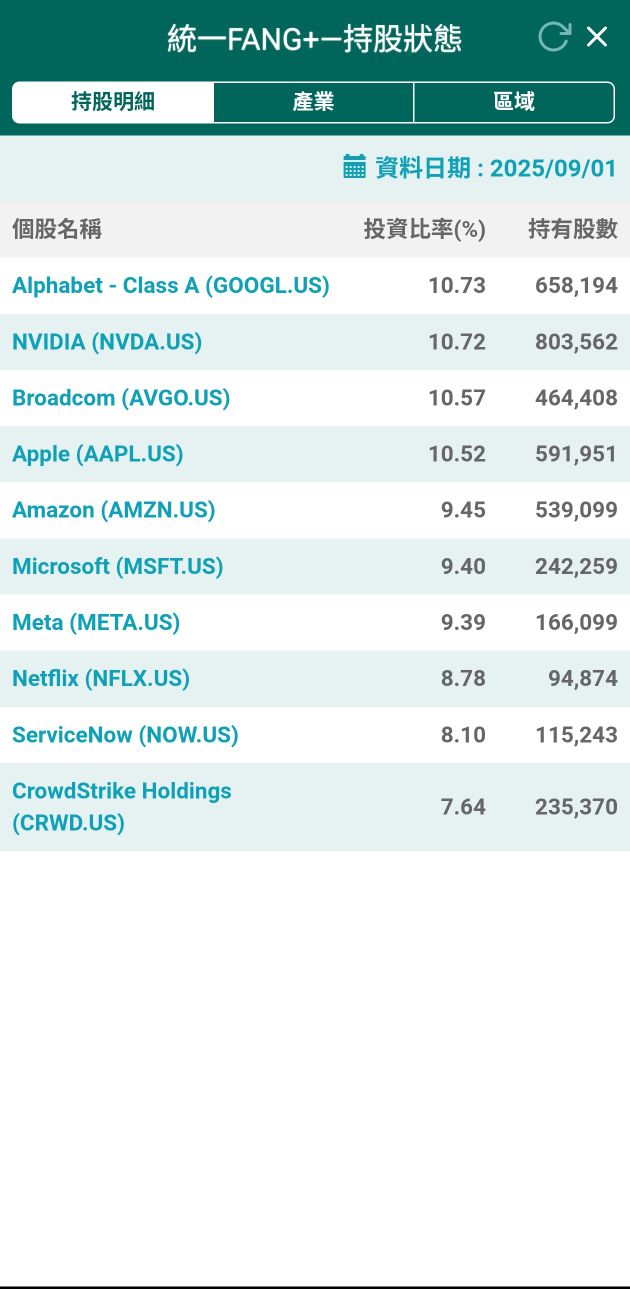Switch to the 區域 tab

click(514, 102)
